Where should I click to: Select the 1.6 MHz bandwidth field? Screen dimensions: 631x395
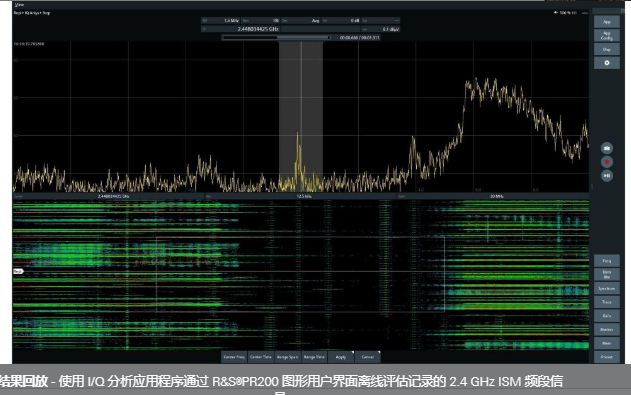[x=221, y=20]
